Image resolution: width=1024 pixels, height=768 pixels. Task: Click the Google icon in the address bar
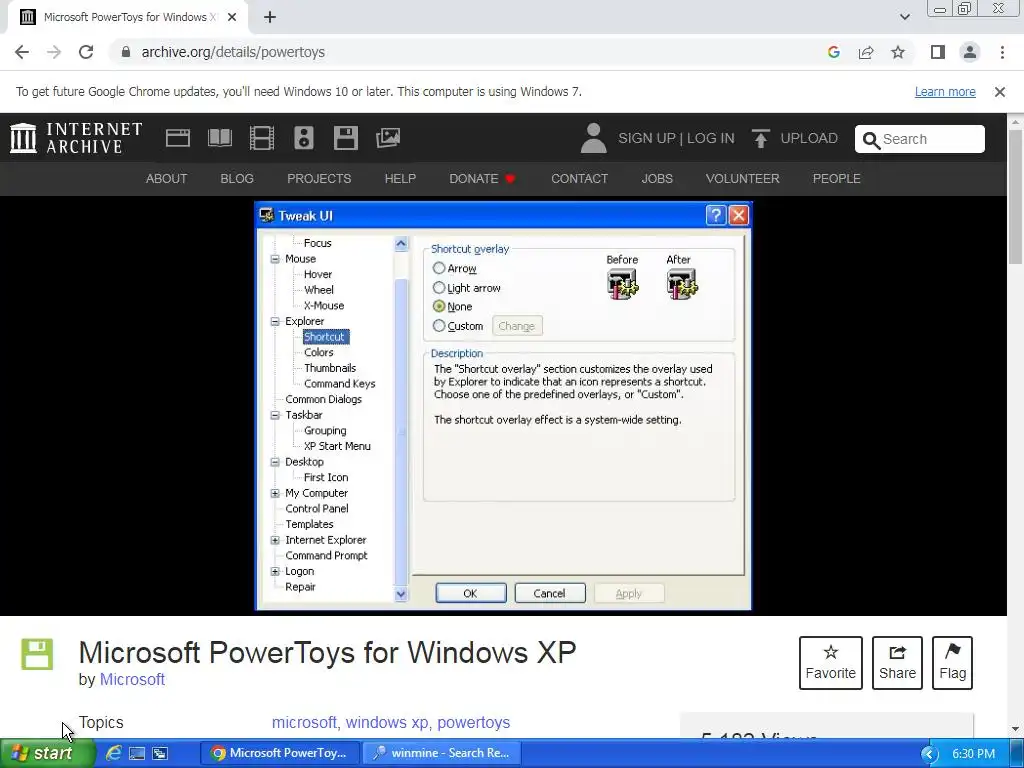pos(833,52)
